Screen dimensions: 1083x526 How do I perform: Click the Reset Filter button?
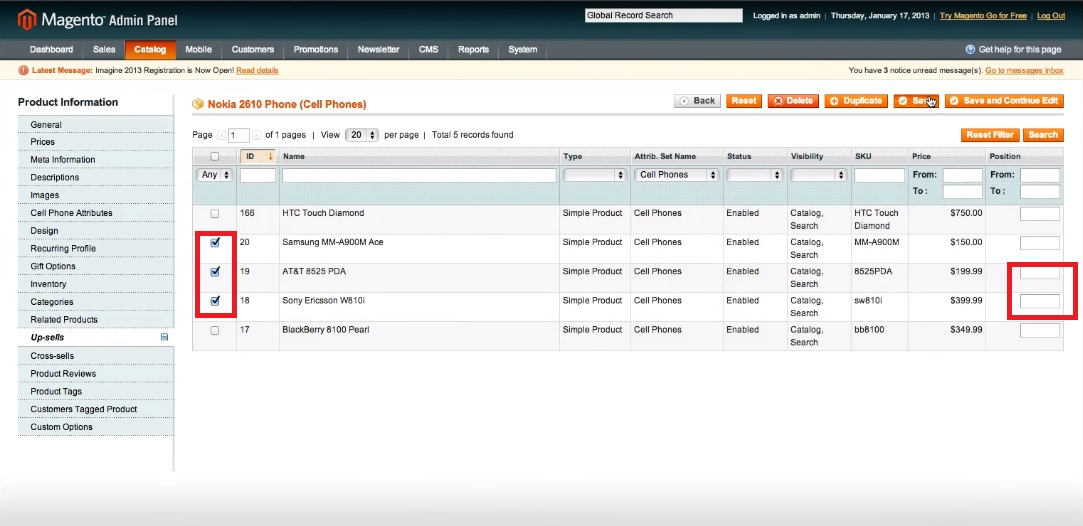point(990,135)
